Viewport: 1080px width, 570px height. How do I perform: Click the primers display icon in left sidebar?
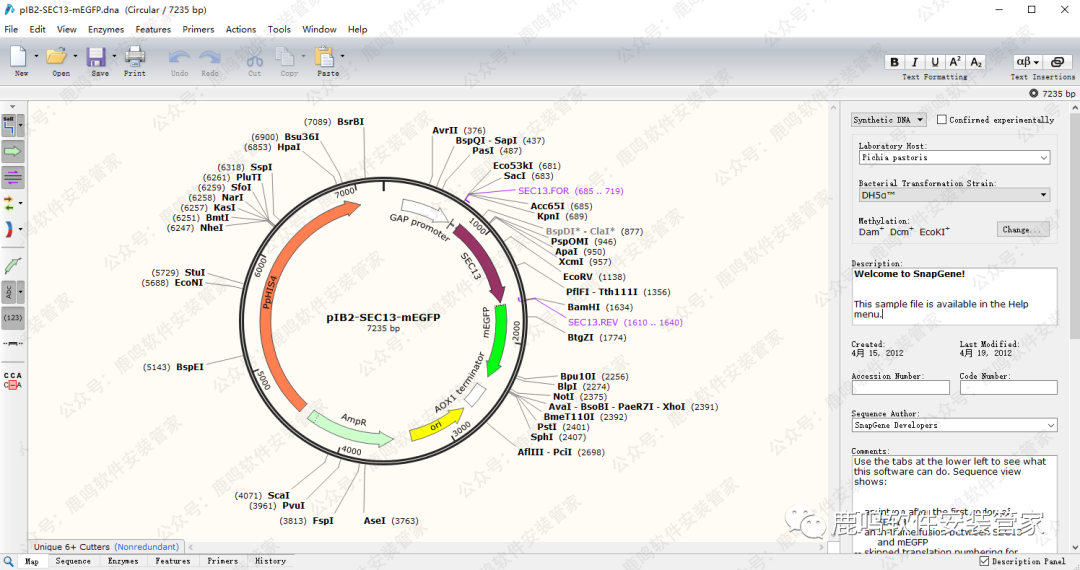point(13,178)
